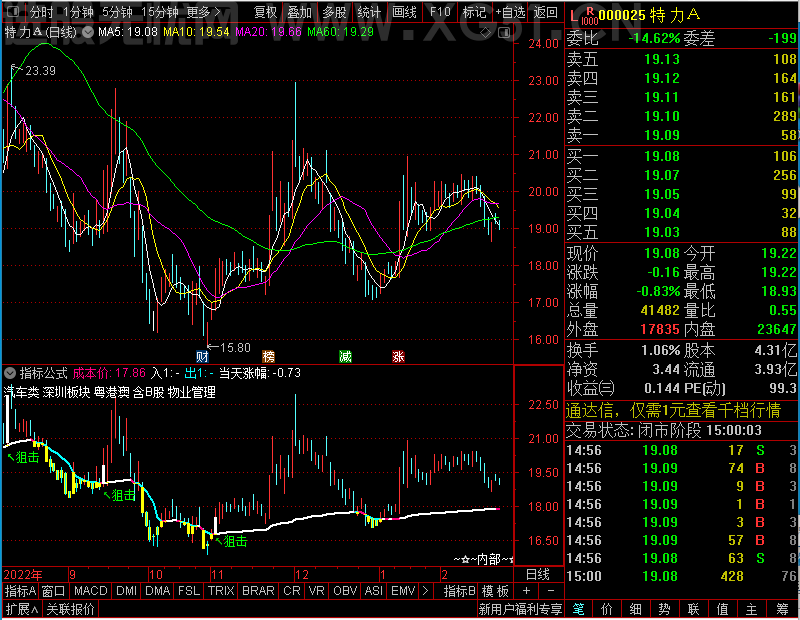Switch to the CR indicator

(292, 591)
